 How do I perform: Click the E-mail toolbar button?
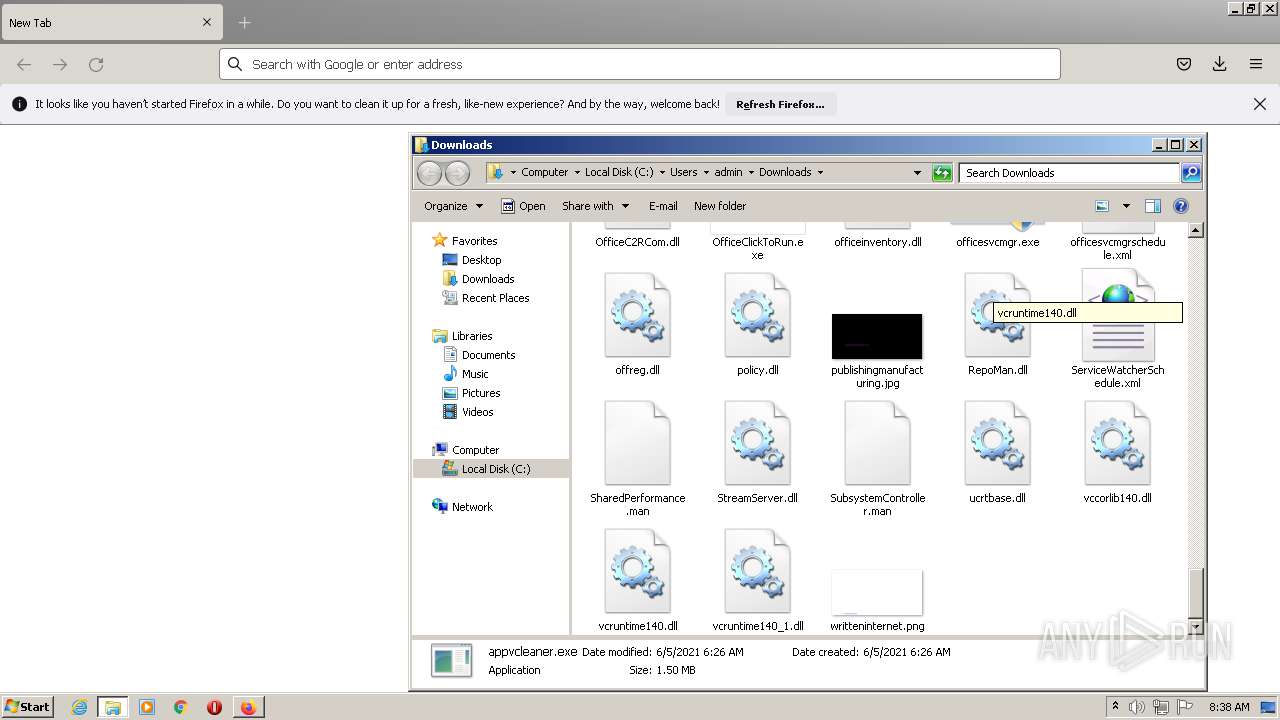coord(663,206)
